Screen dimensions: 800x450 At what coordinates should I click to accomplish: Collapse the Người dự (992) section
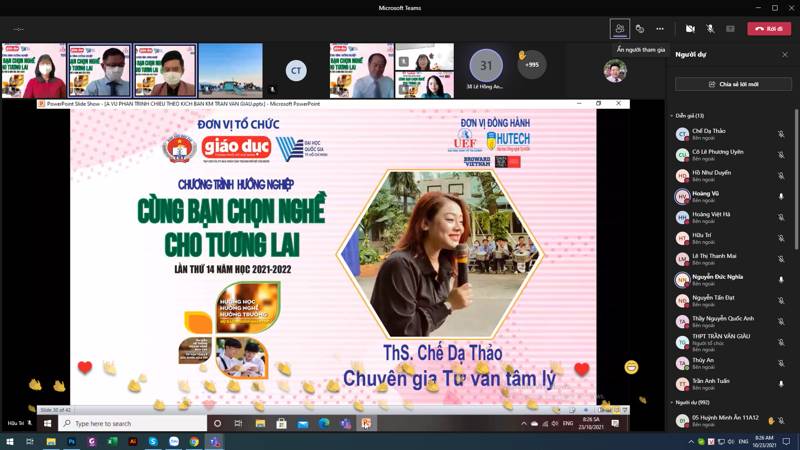[672, 402]
